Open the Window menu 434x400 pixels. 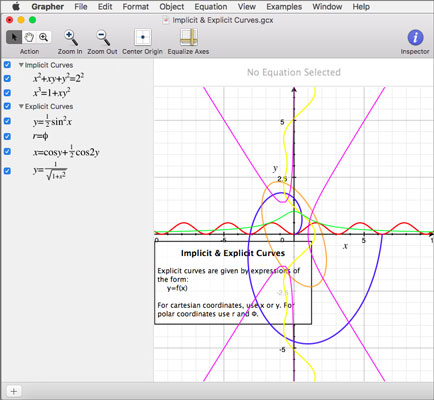pos(327,7)
